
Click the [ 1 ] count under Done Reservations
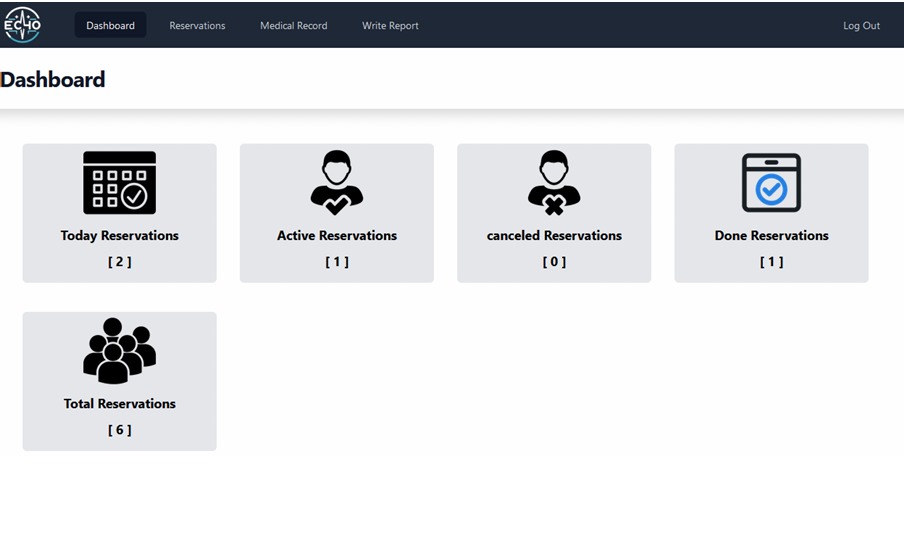point(771,262)
